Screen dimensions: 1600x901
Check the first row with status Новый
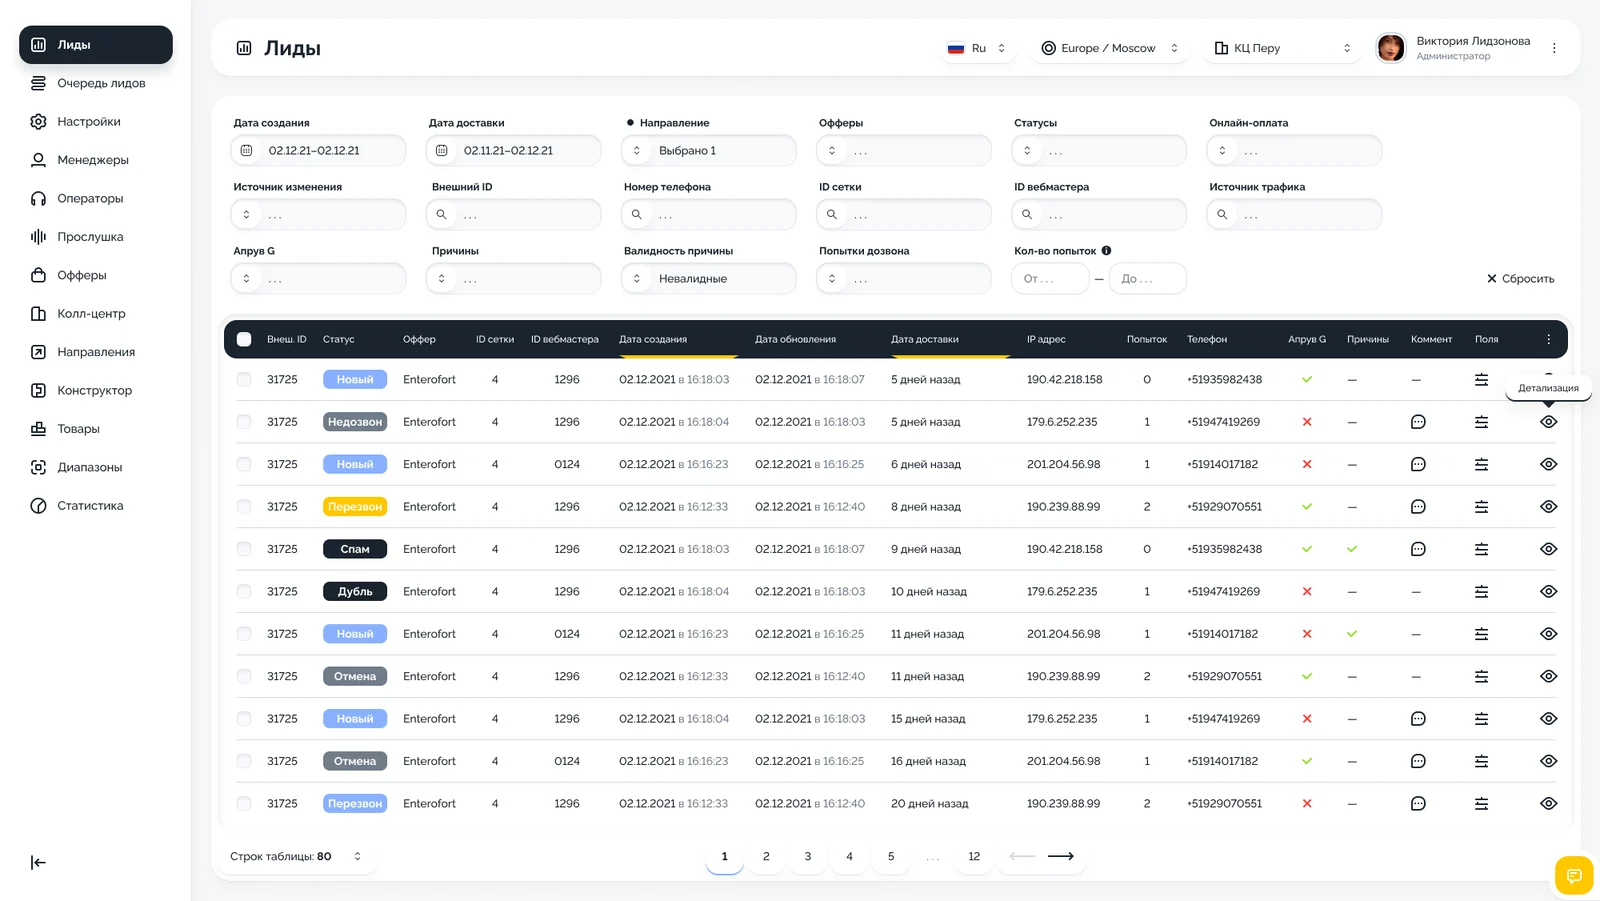pos(244,380)
